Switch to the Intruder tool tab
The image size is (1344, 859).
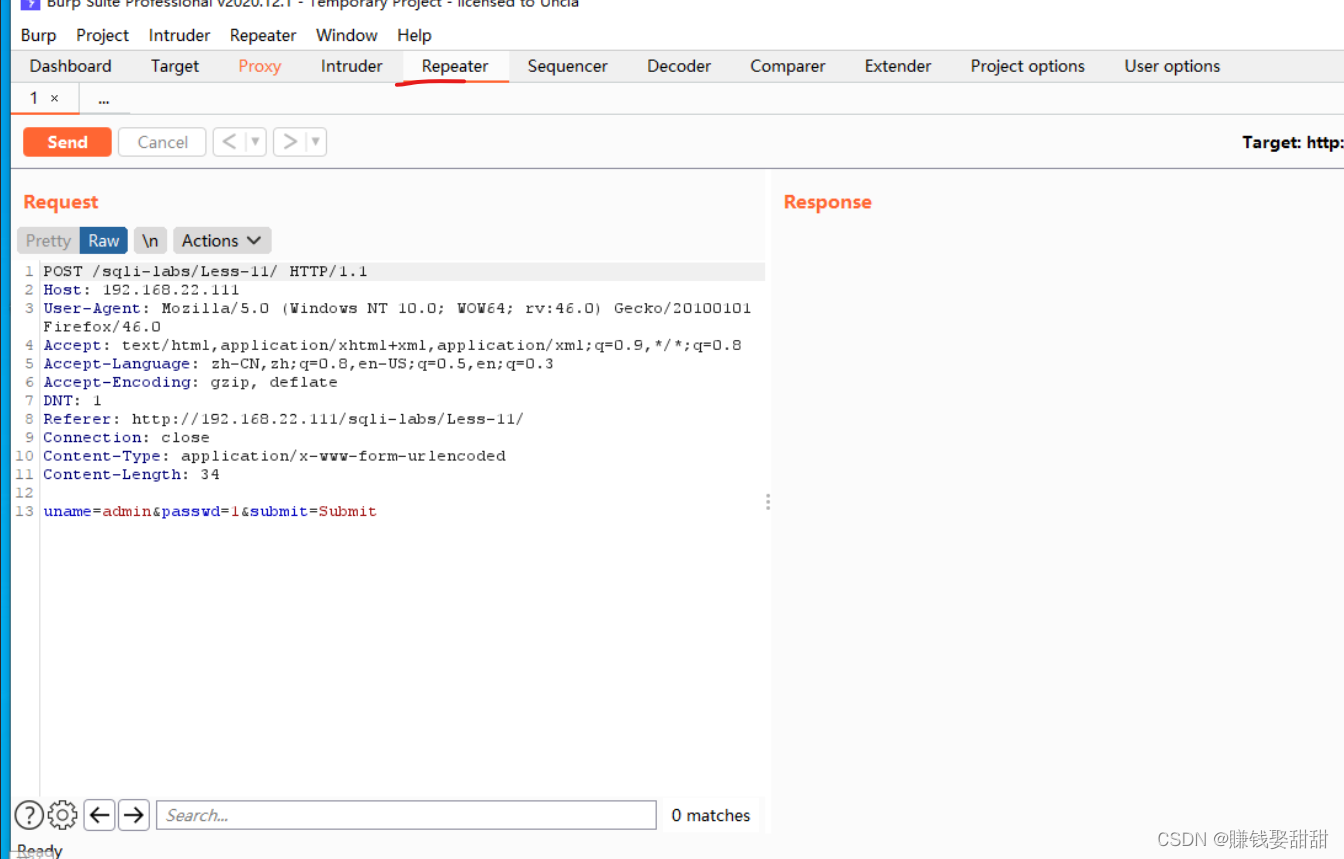[351, 66]
